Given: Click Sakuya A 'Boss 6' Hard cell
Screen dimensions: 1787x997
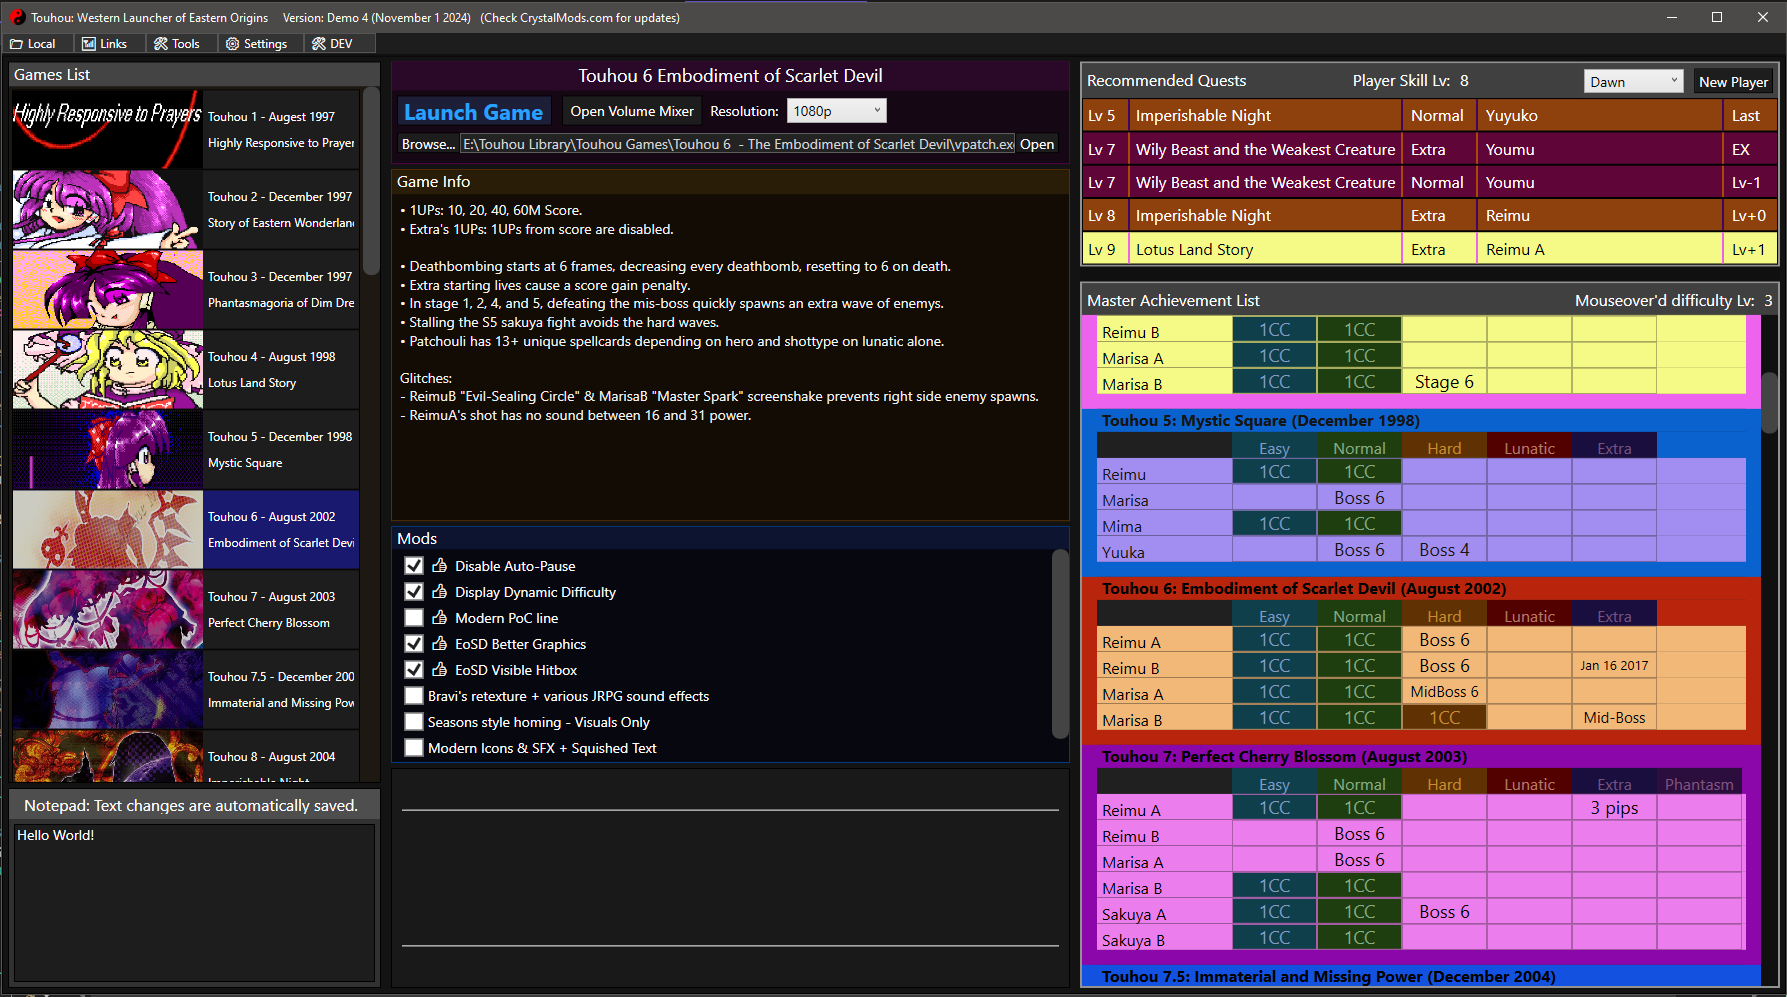Looking at the screenshot, I should click(x=1444, y=912).
